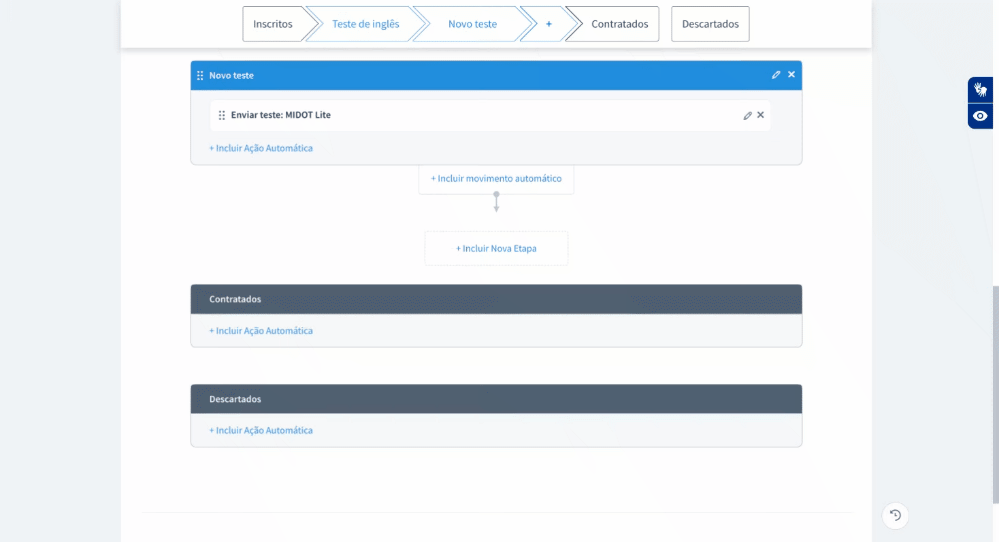Click Incluir Nova Etapa button
Image resolution: width=999 pixels, height=542 pixels.
coord(496,249)
